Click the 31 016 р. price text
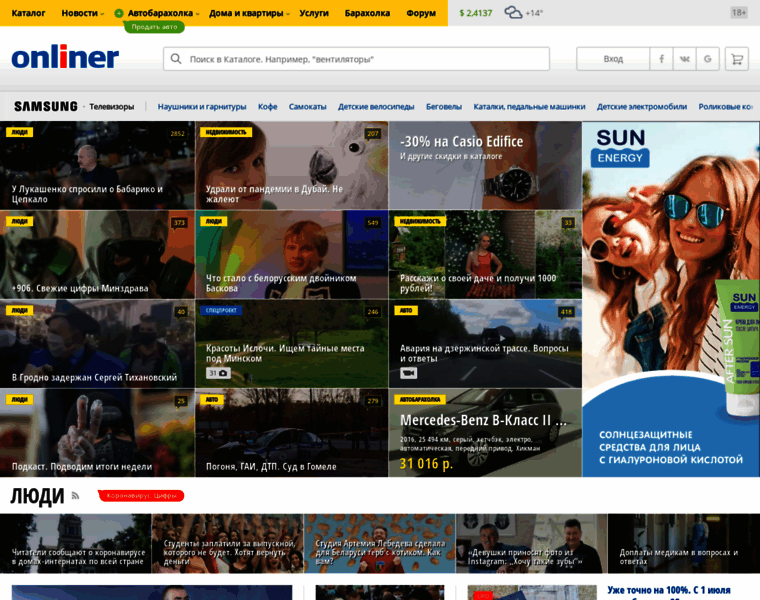This screenshot has height=600, width=760. (x=426, y=464)
